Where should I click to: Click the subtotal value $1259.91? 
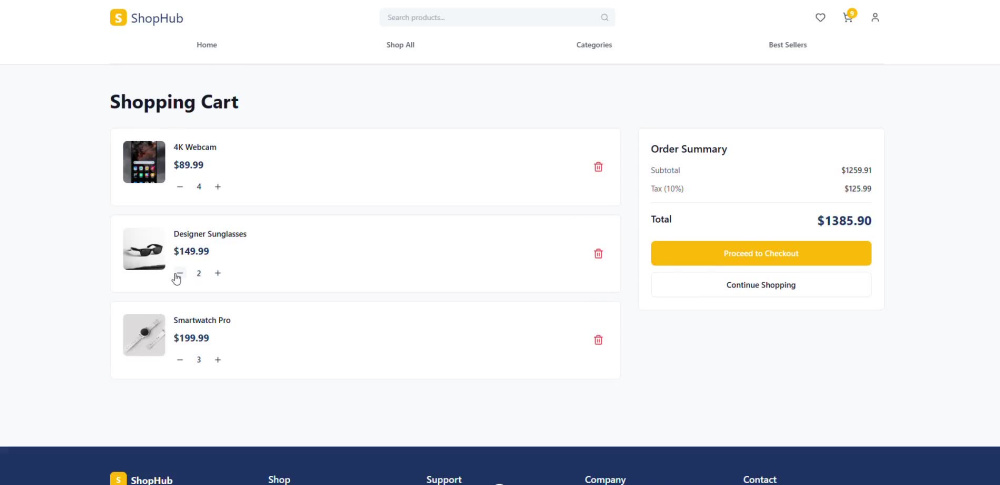tap(856, 170)
